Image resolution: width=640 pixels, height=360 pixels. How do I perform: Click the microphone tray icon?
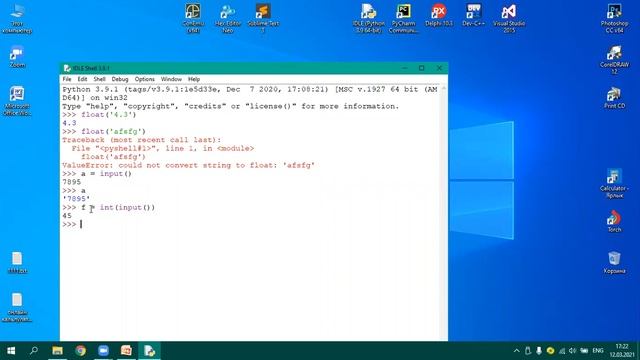539,351
